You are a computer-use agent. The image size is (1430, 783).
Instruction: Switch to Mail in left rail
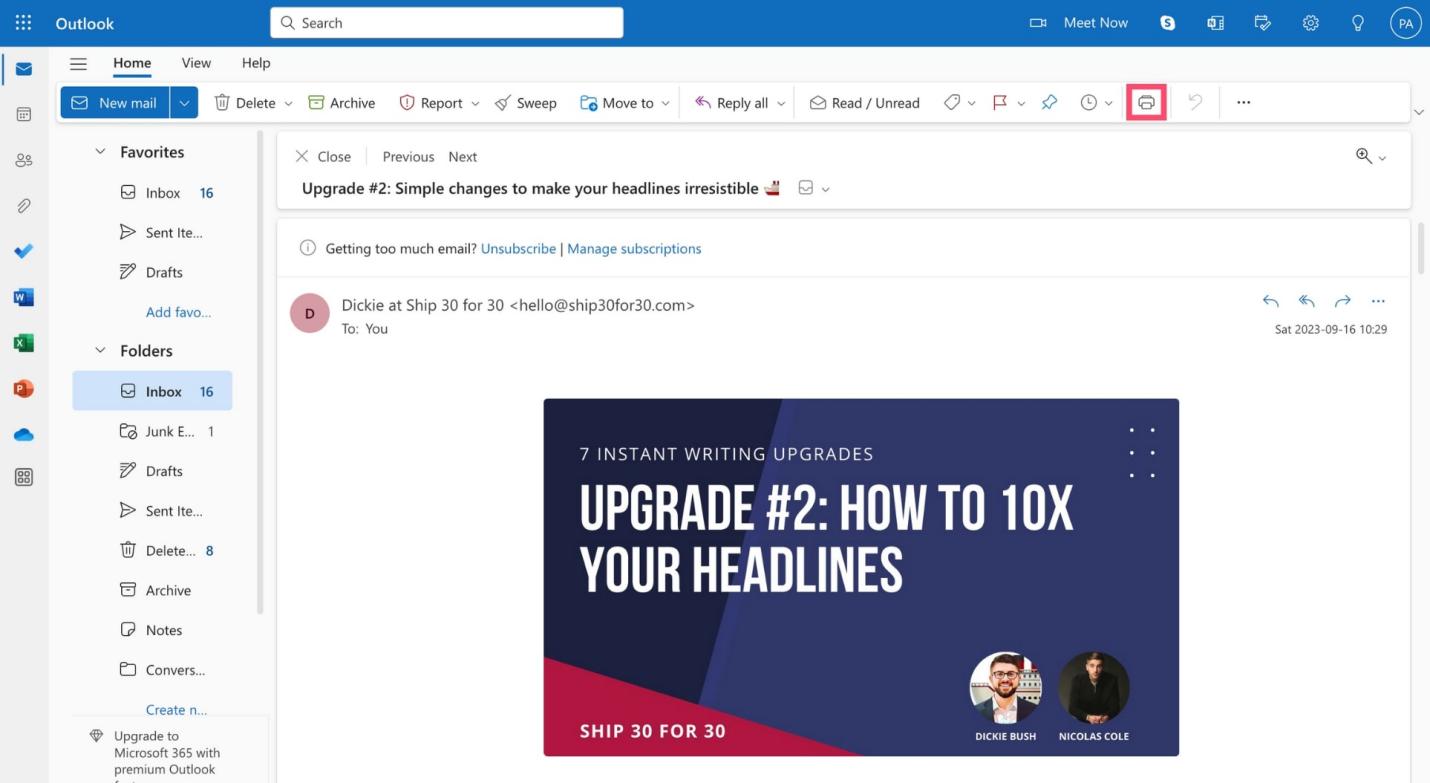tap(24, 69)
